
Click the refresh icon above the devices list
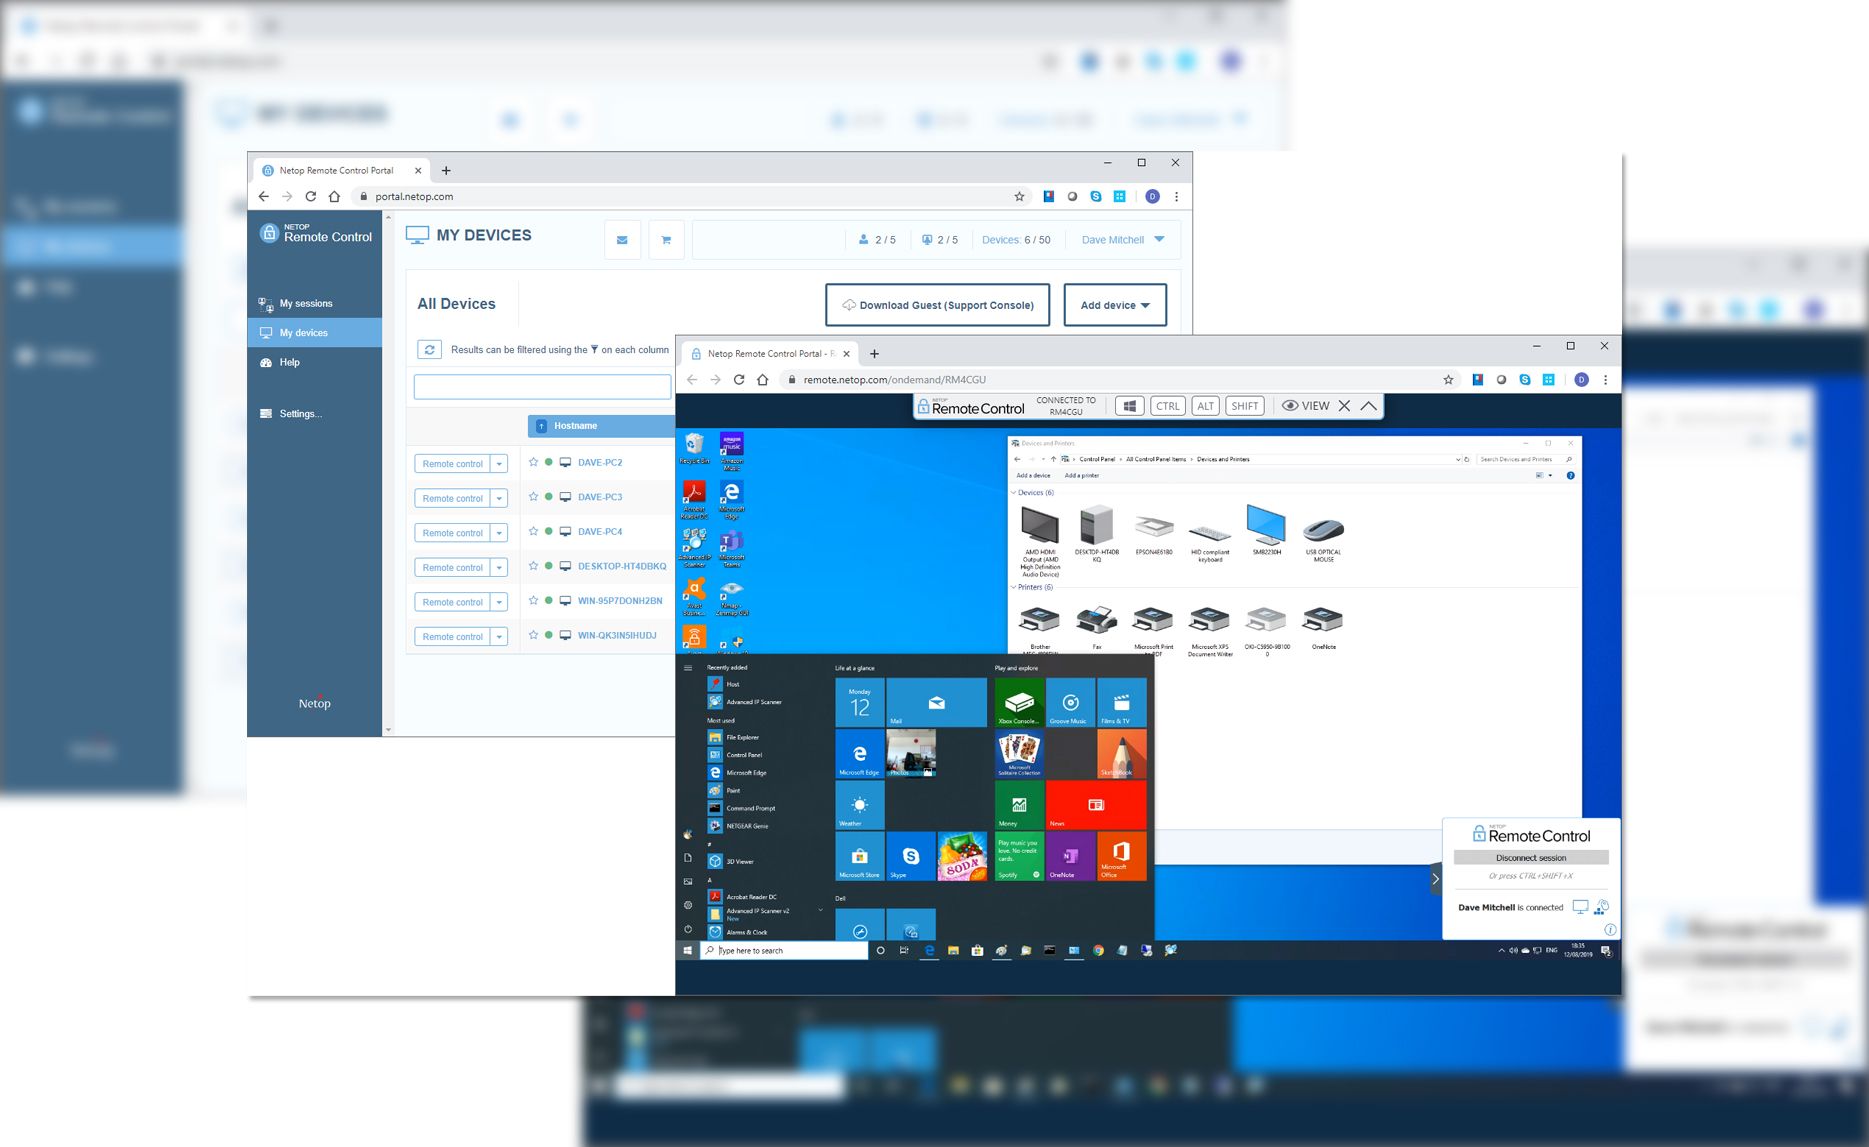(429, 349)
